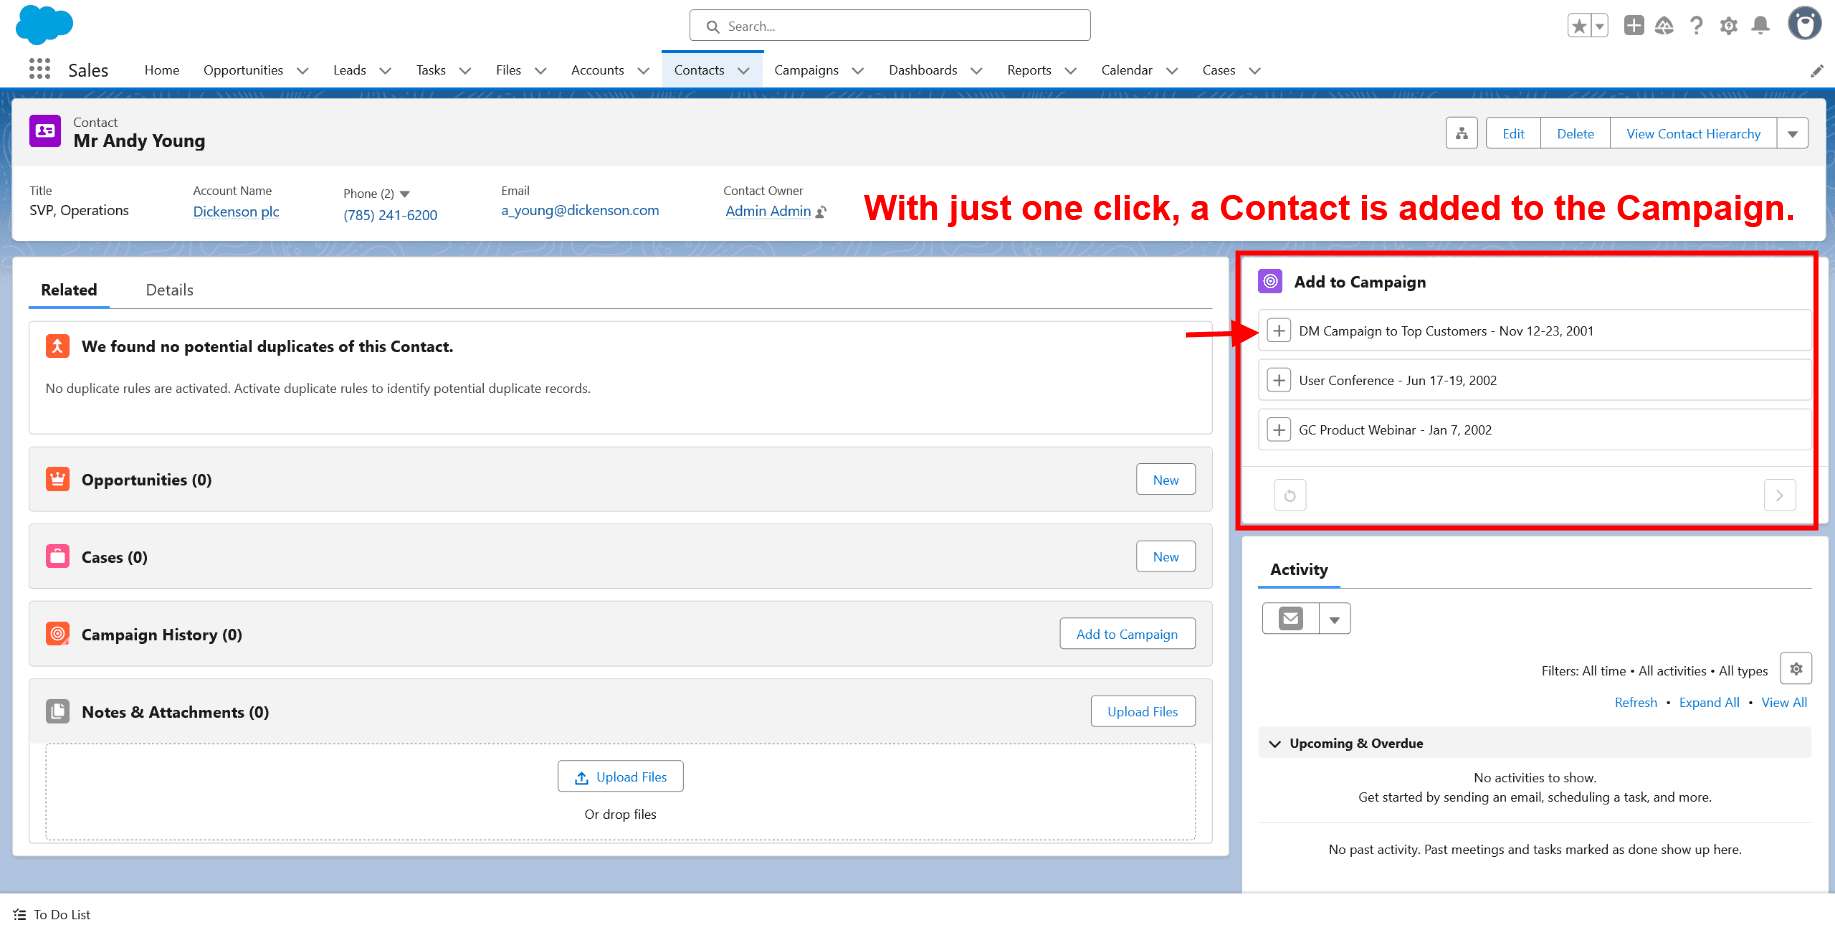Show more record actions dropdown
This screenshot has width=1835, height=930.
point(1793,133)
